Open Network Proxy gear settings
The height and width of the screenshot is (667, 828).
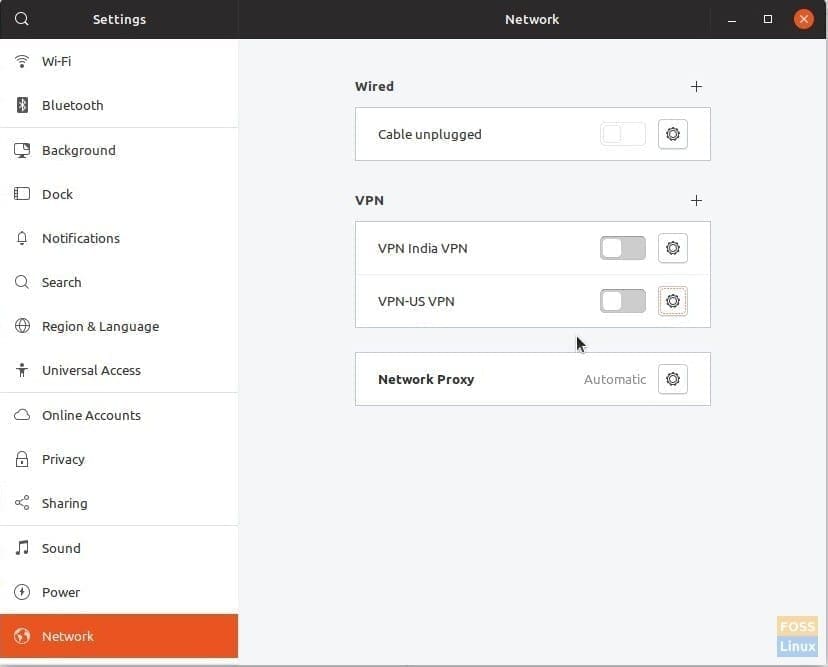click(x=672, y=379)
